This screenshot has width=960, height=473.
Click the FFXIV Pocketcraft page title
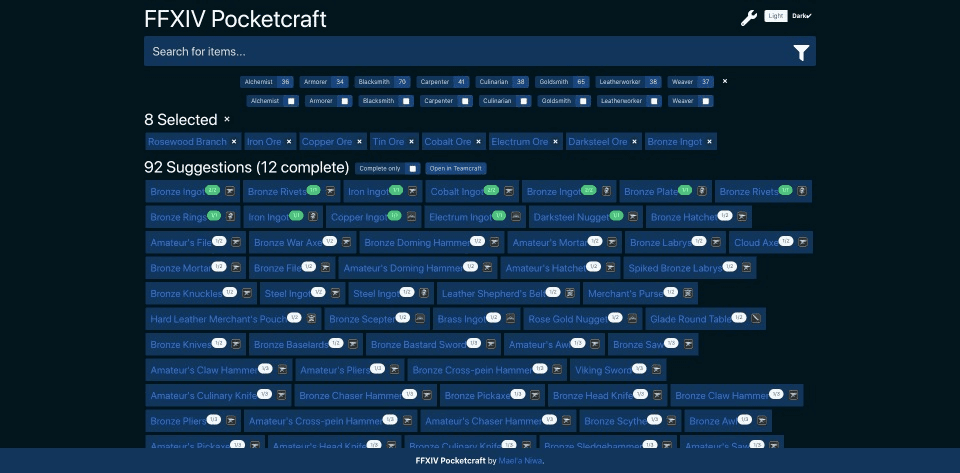pyautogui.click(x=235, y=19)
